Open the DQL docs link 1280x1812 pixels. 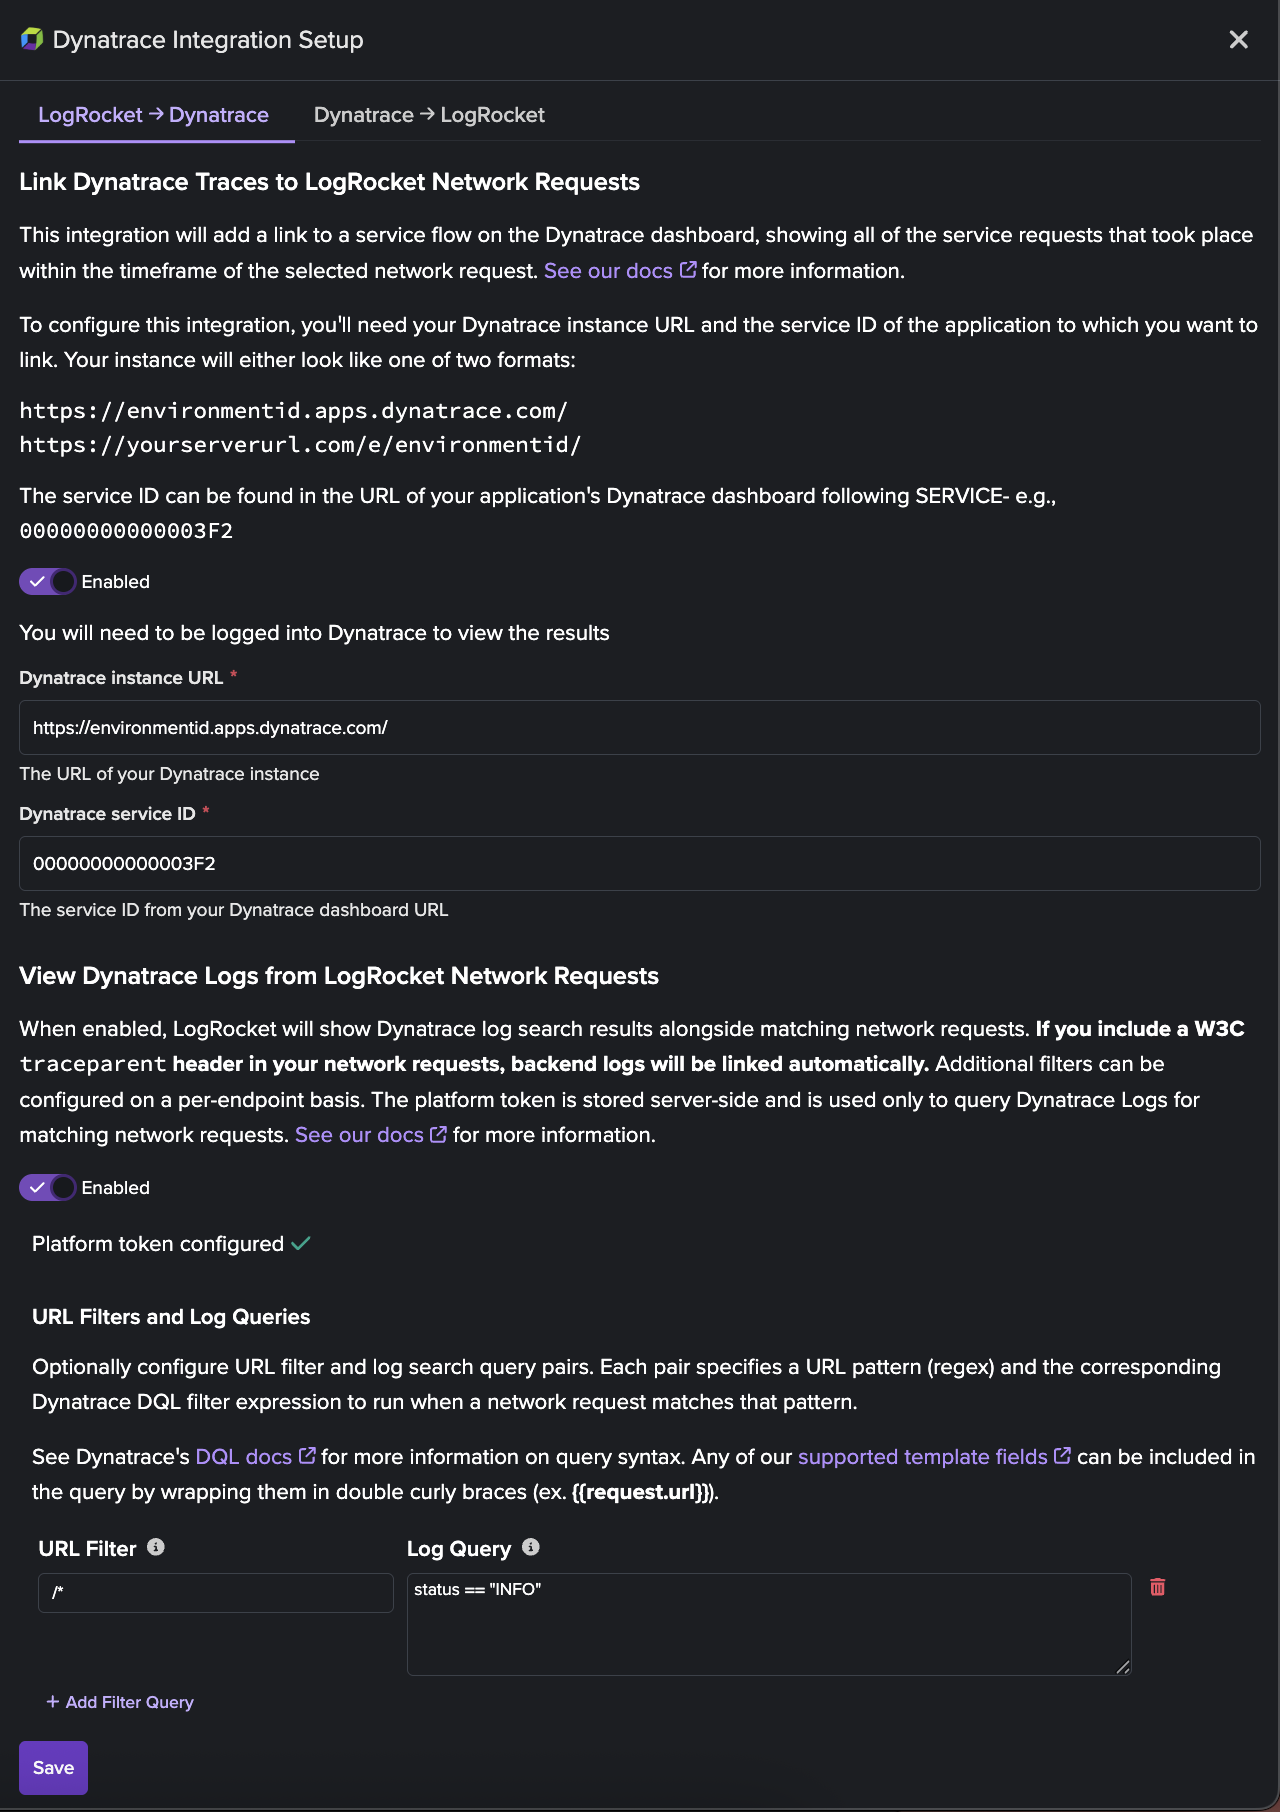point(244,1456)
